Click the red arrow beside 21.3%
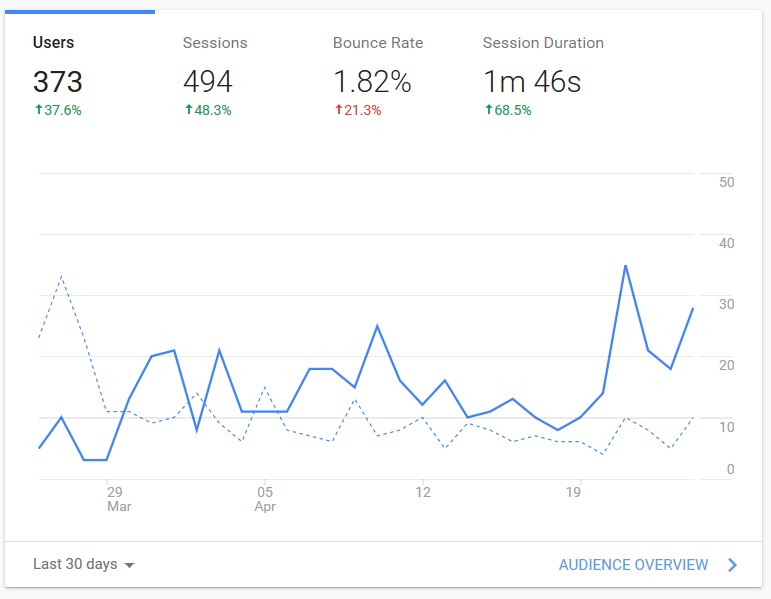The image size is (771, 599). (x=338, y=110)
